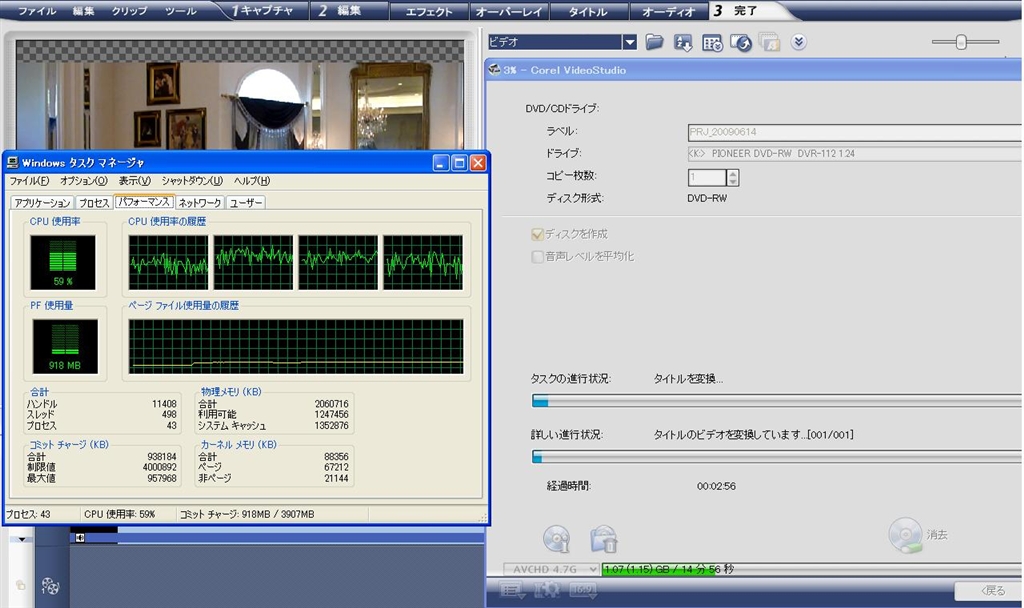Select the プロセス tab in Task Manager
The width and height of the screenshot is (1024, 608).
94,203
